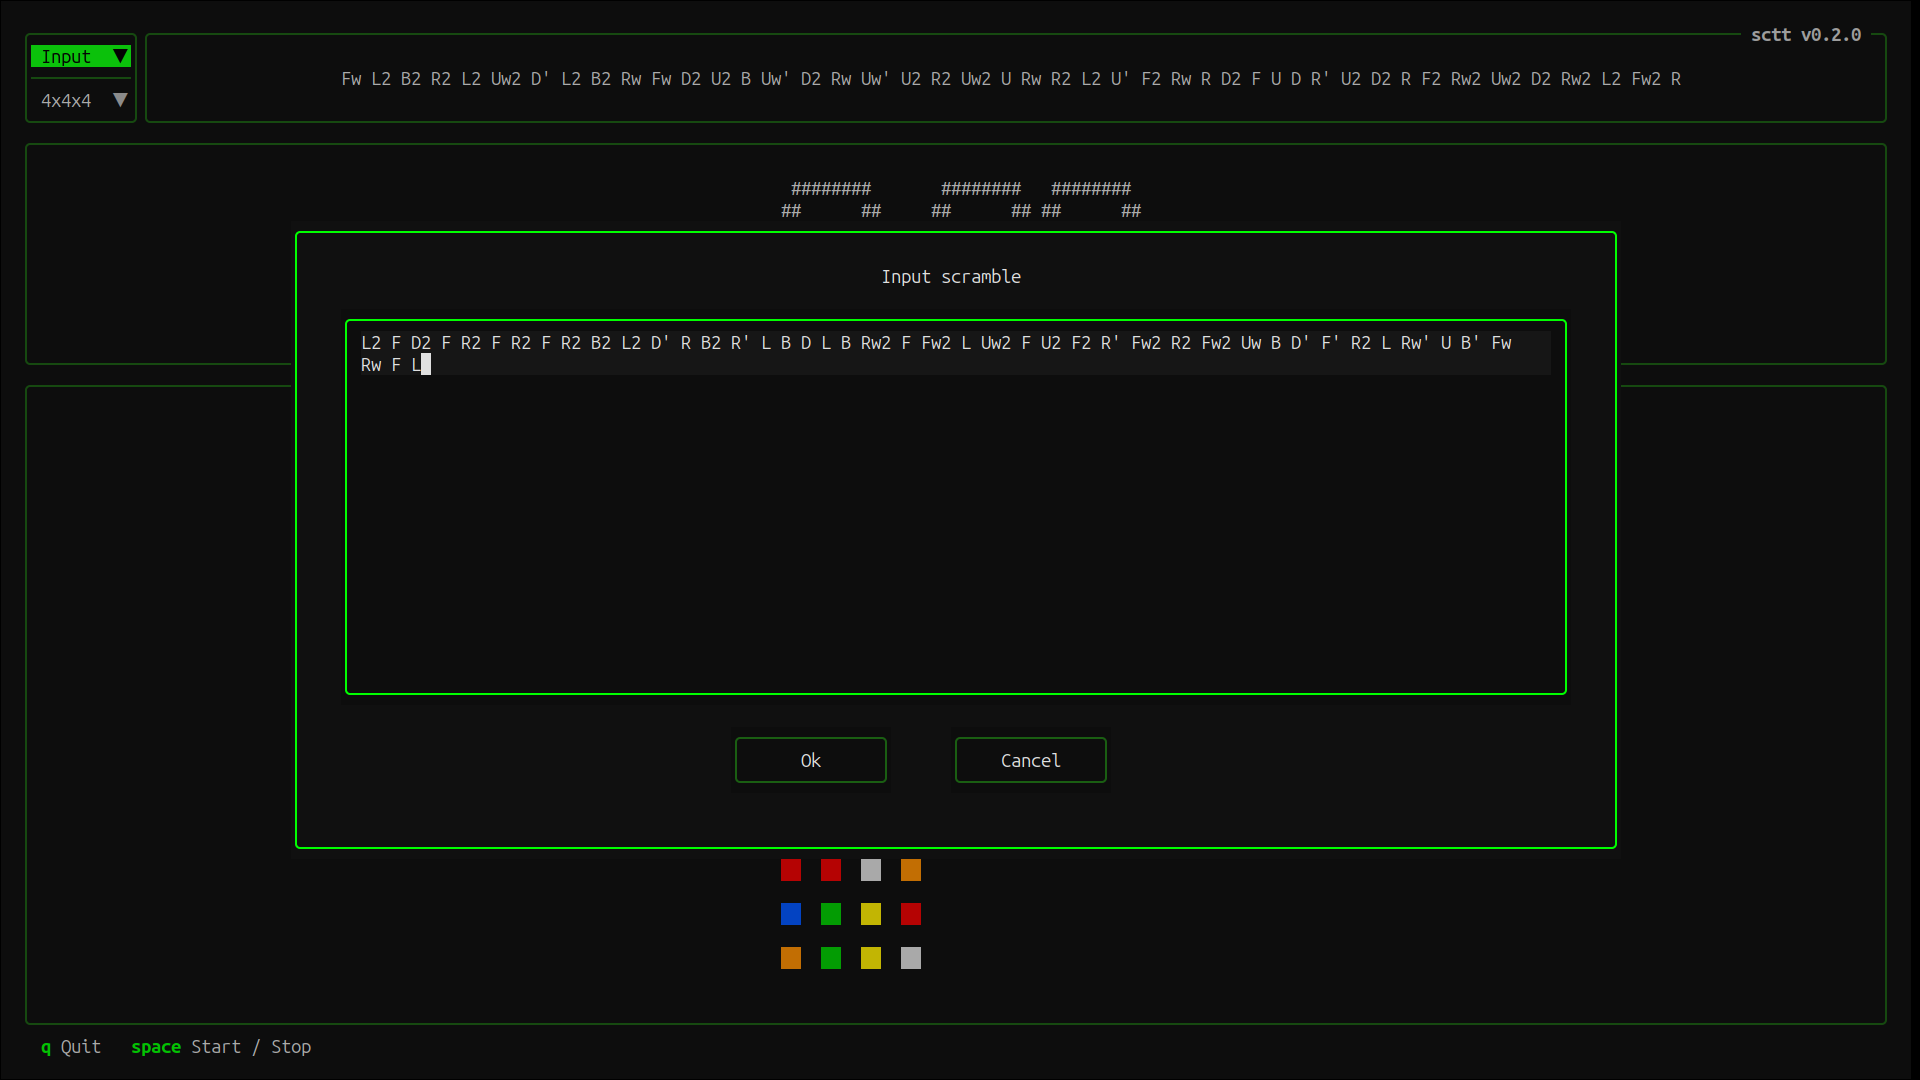Viewport: 1920px width, 1080px height.
Task: Focus the Input scramble text area
Action: [x=955, y=507]
